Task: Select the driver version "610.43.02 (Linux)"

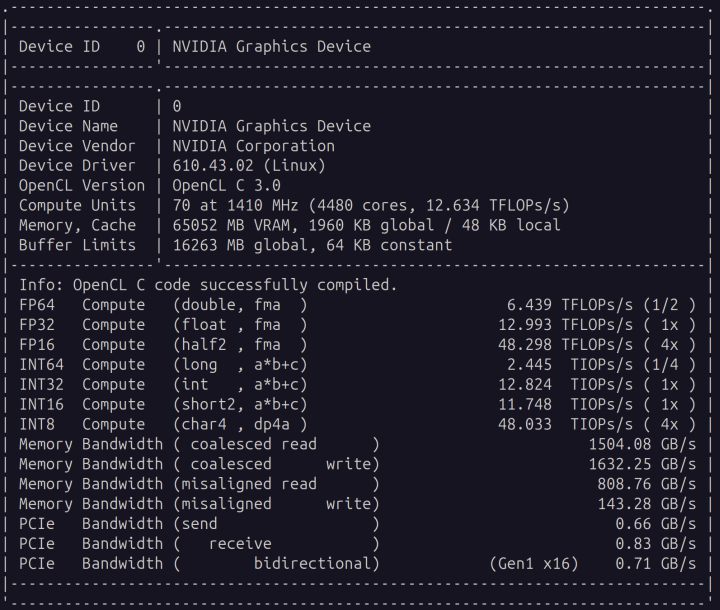Action: click(x=249, y=165)
